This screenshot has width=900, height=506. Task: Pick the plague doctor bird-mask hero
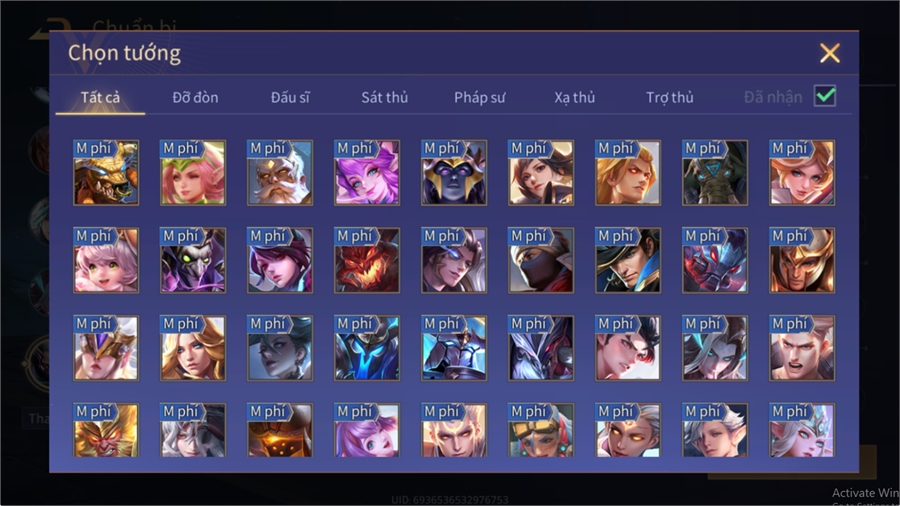pos(193,260)
